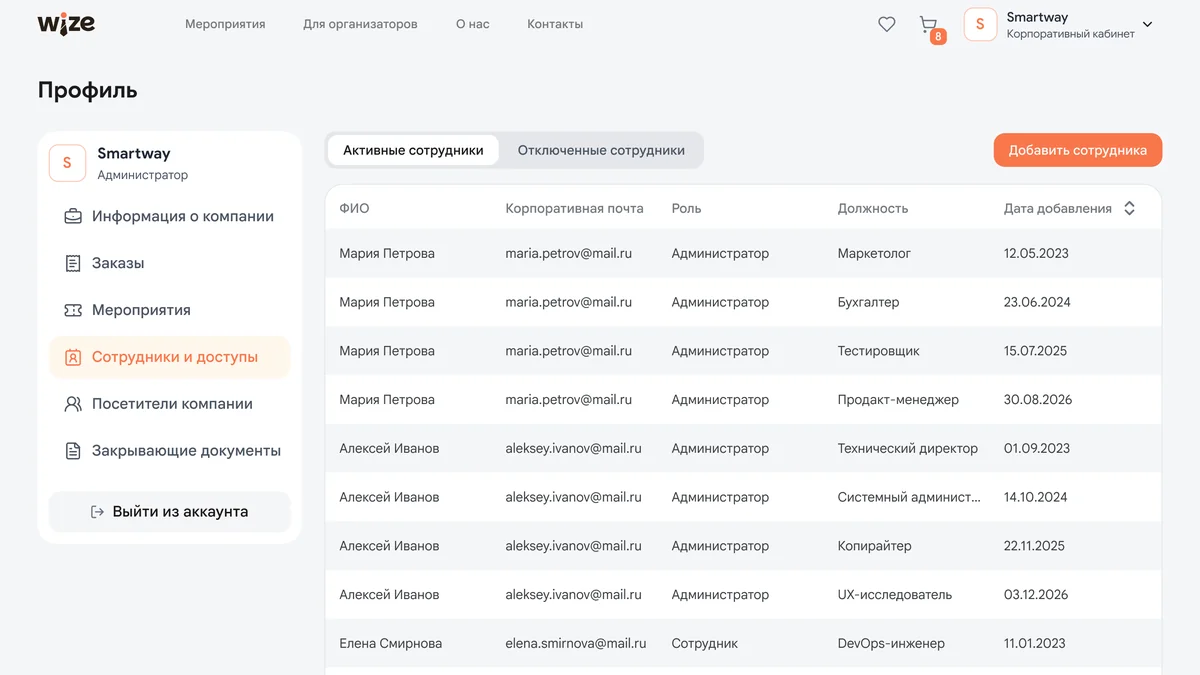Click the employees and access badge icon
Screen dimensions: 1200x675
coord(73,357)
